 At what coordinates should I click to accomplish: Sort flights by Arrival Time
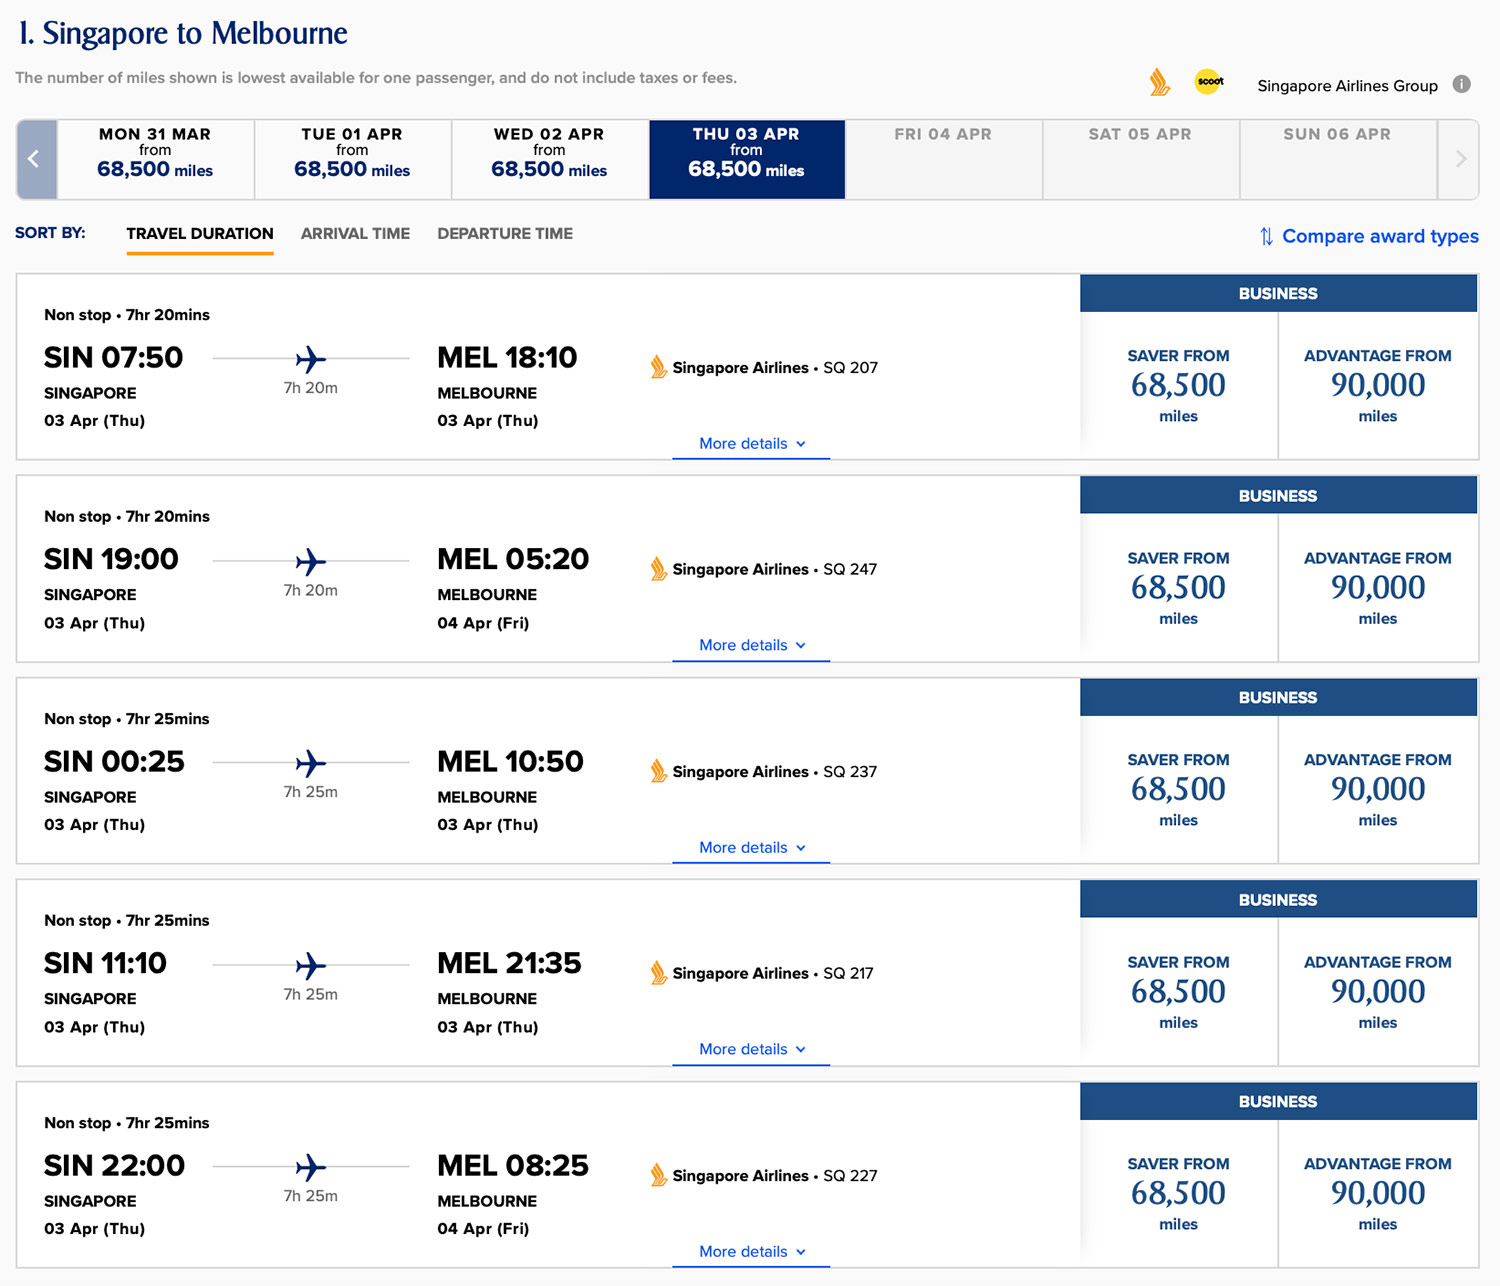[x=355, y=233]
